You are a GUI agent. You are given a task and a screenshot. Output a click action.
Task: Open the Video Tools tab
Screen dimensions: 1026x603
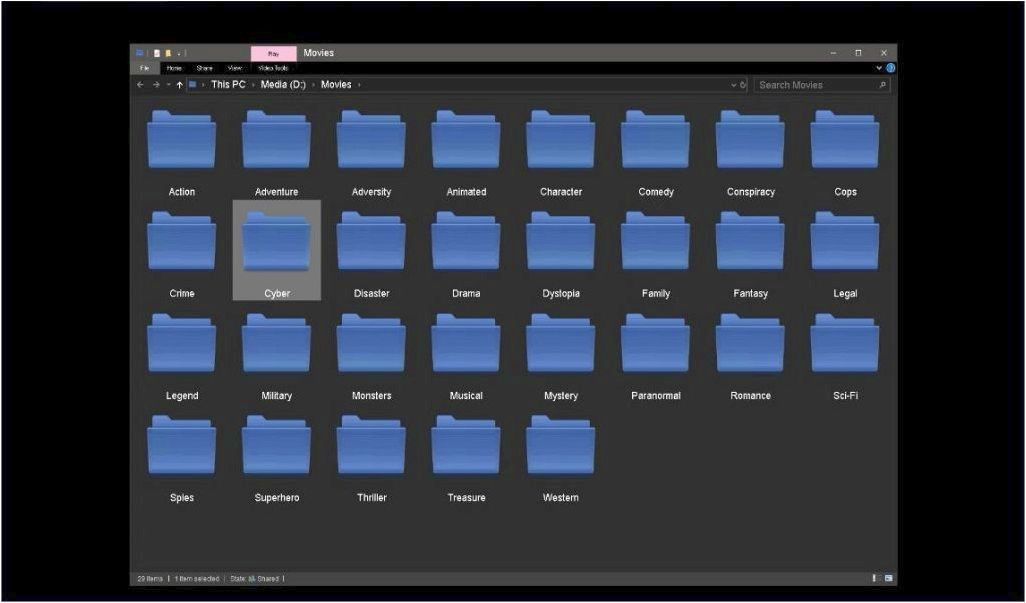point(273,68)
